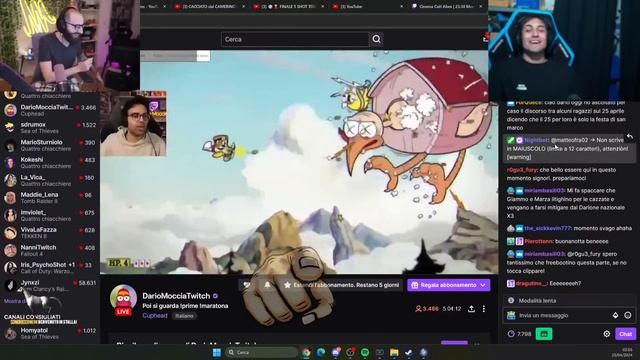Click the Italiano language tag

[x=184, y=316]
